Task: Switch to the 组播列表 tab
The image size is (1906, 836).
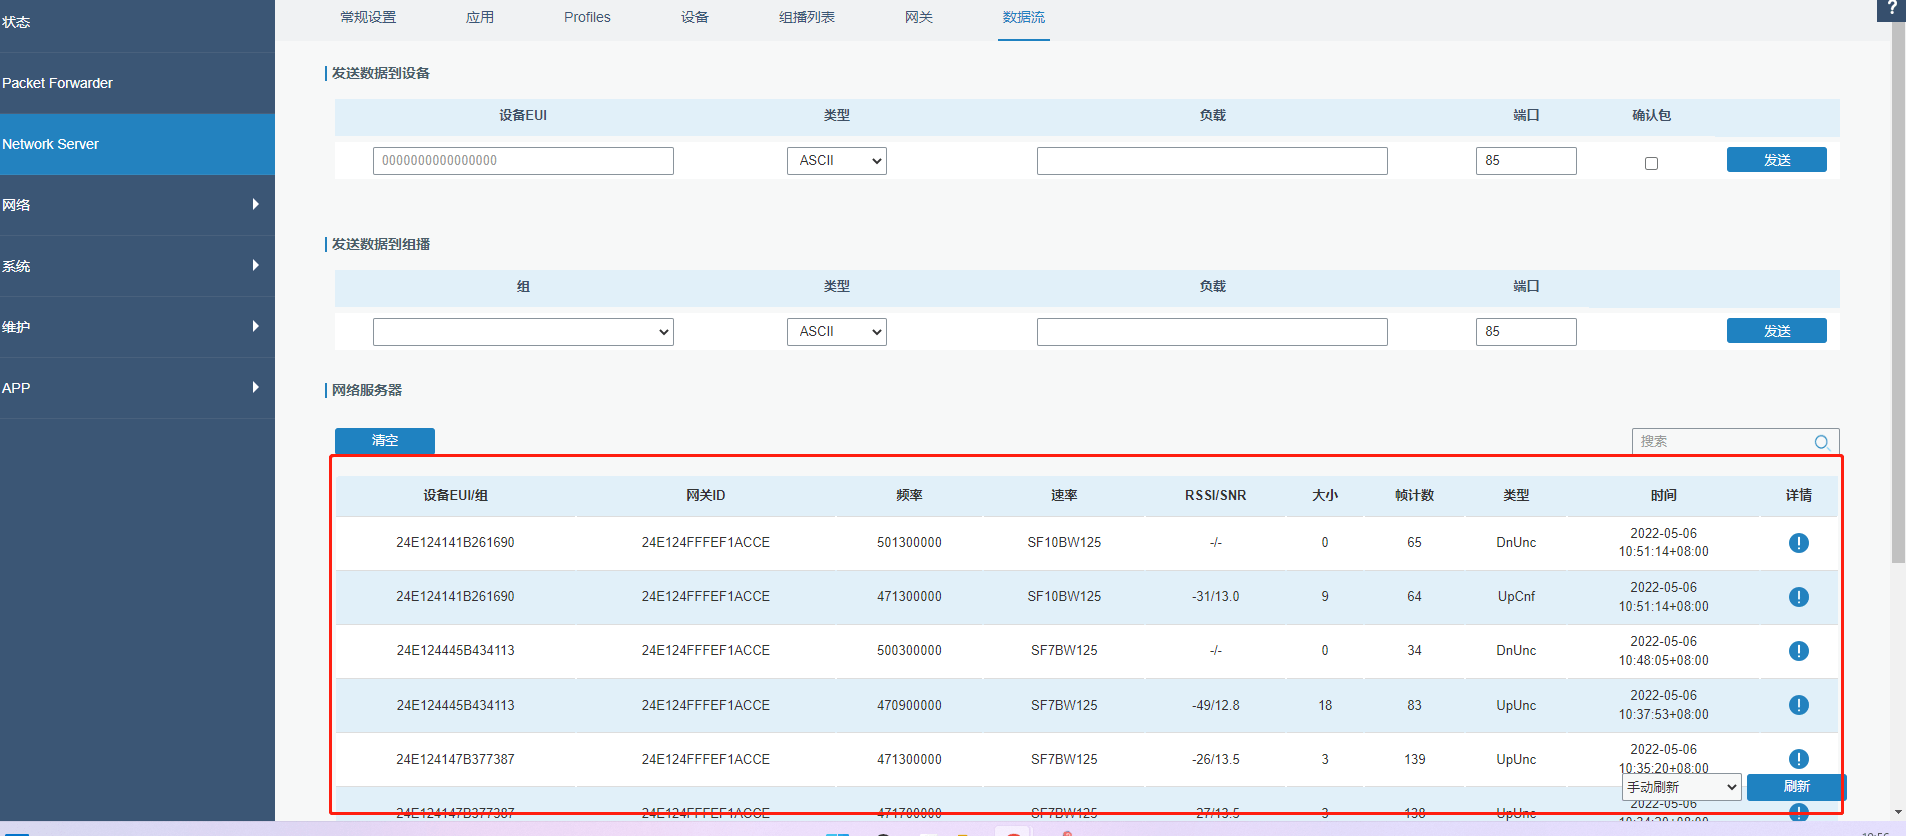Action: point(806,17)
